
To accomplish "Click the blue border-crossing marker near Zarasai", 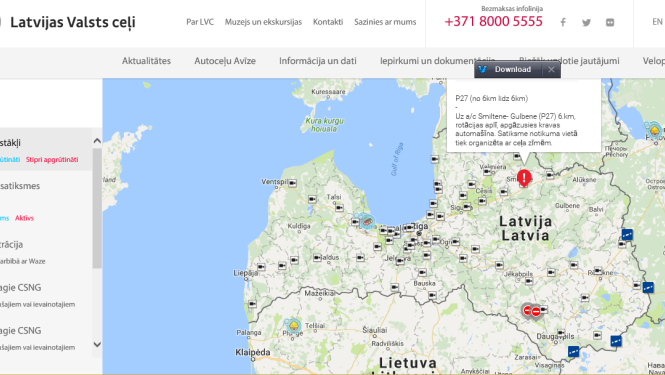I will click(x=573, y=351).
